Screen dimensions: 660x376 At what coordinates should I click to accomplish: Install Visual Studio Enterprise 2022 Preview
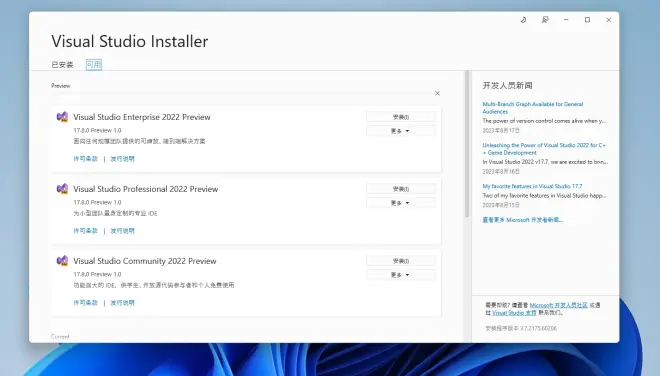(401, 117)
